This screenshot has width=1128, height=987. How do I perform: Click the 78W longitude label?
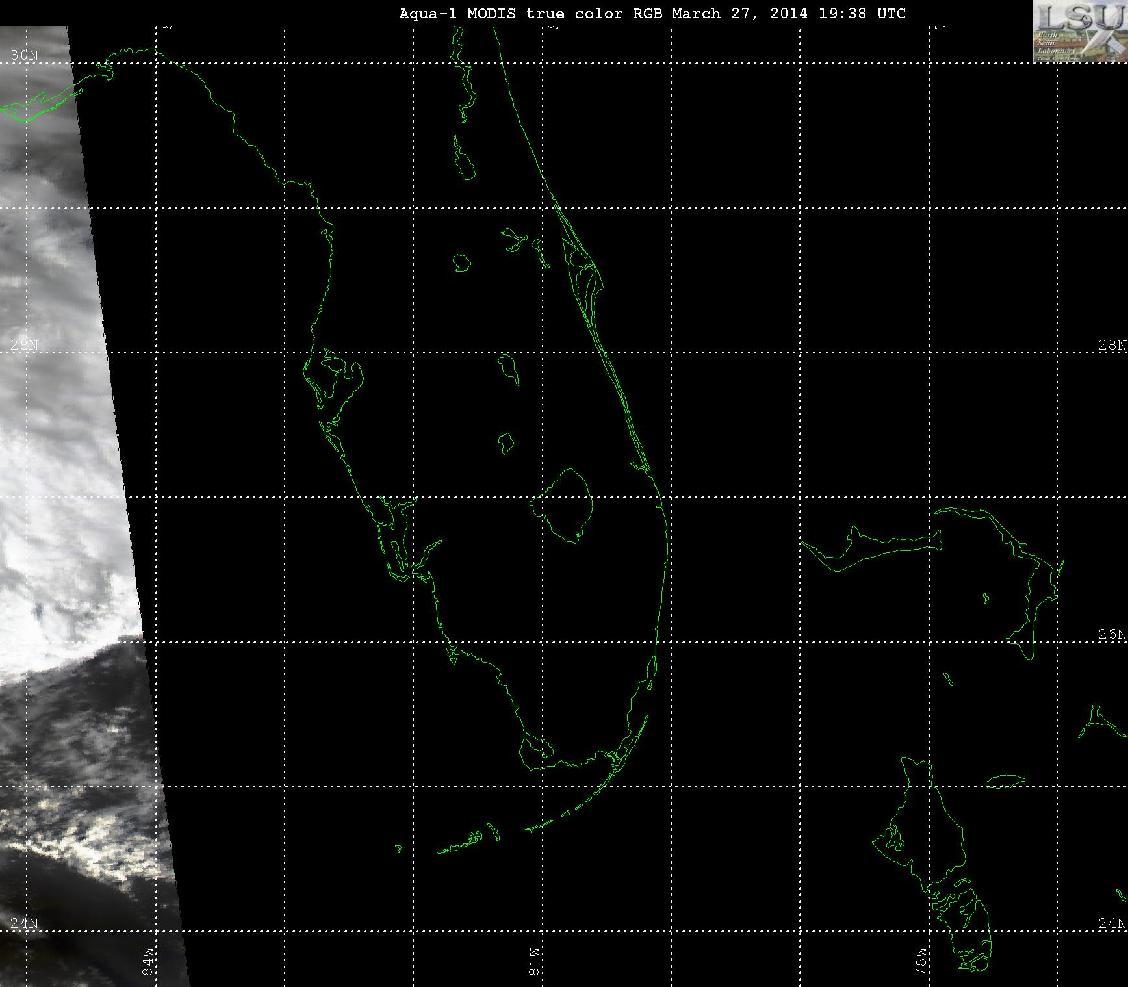click(922, 961)
